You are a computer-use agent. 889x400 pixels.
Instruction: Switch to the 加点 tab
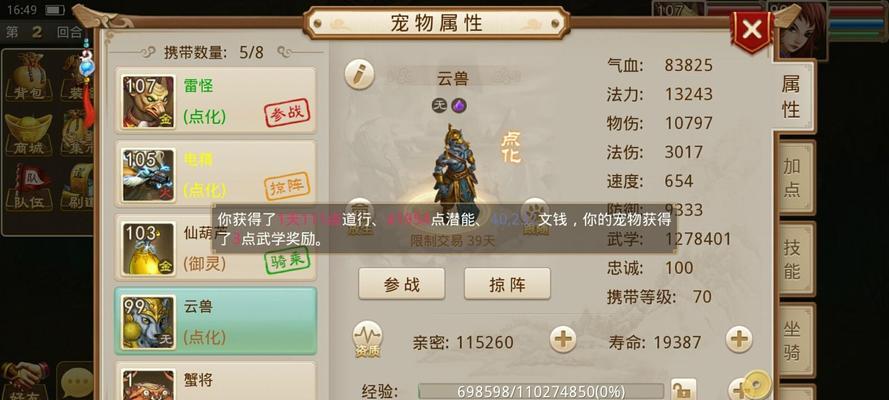pos(793,177)
